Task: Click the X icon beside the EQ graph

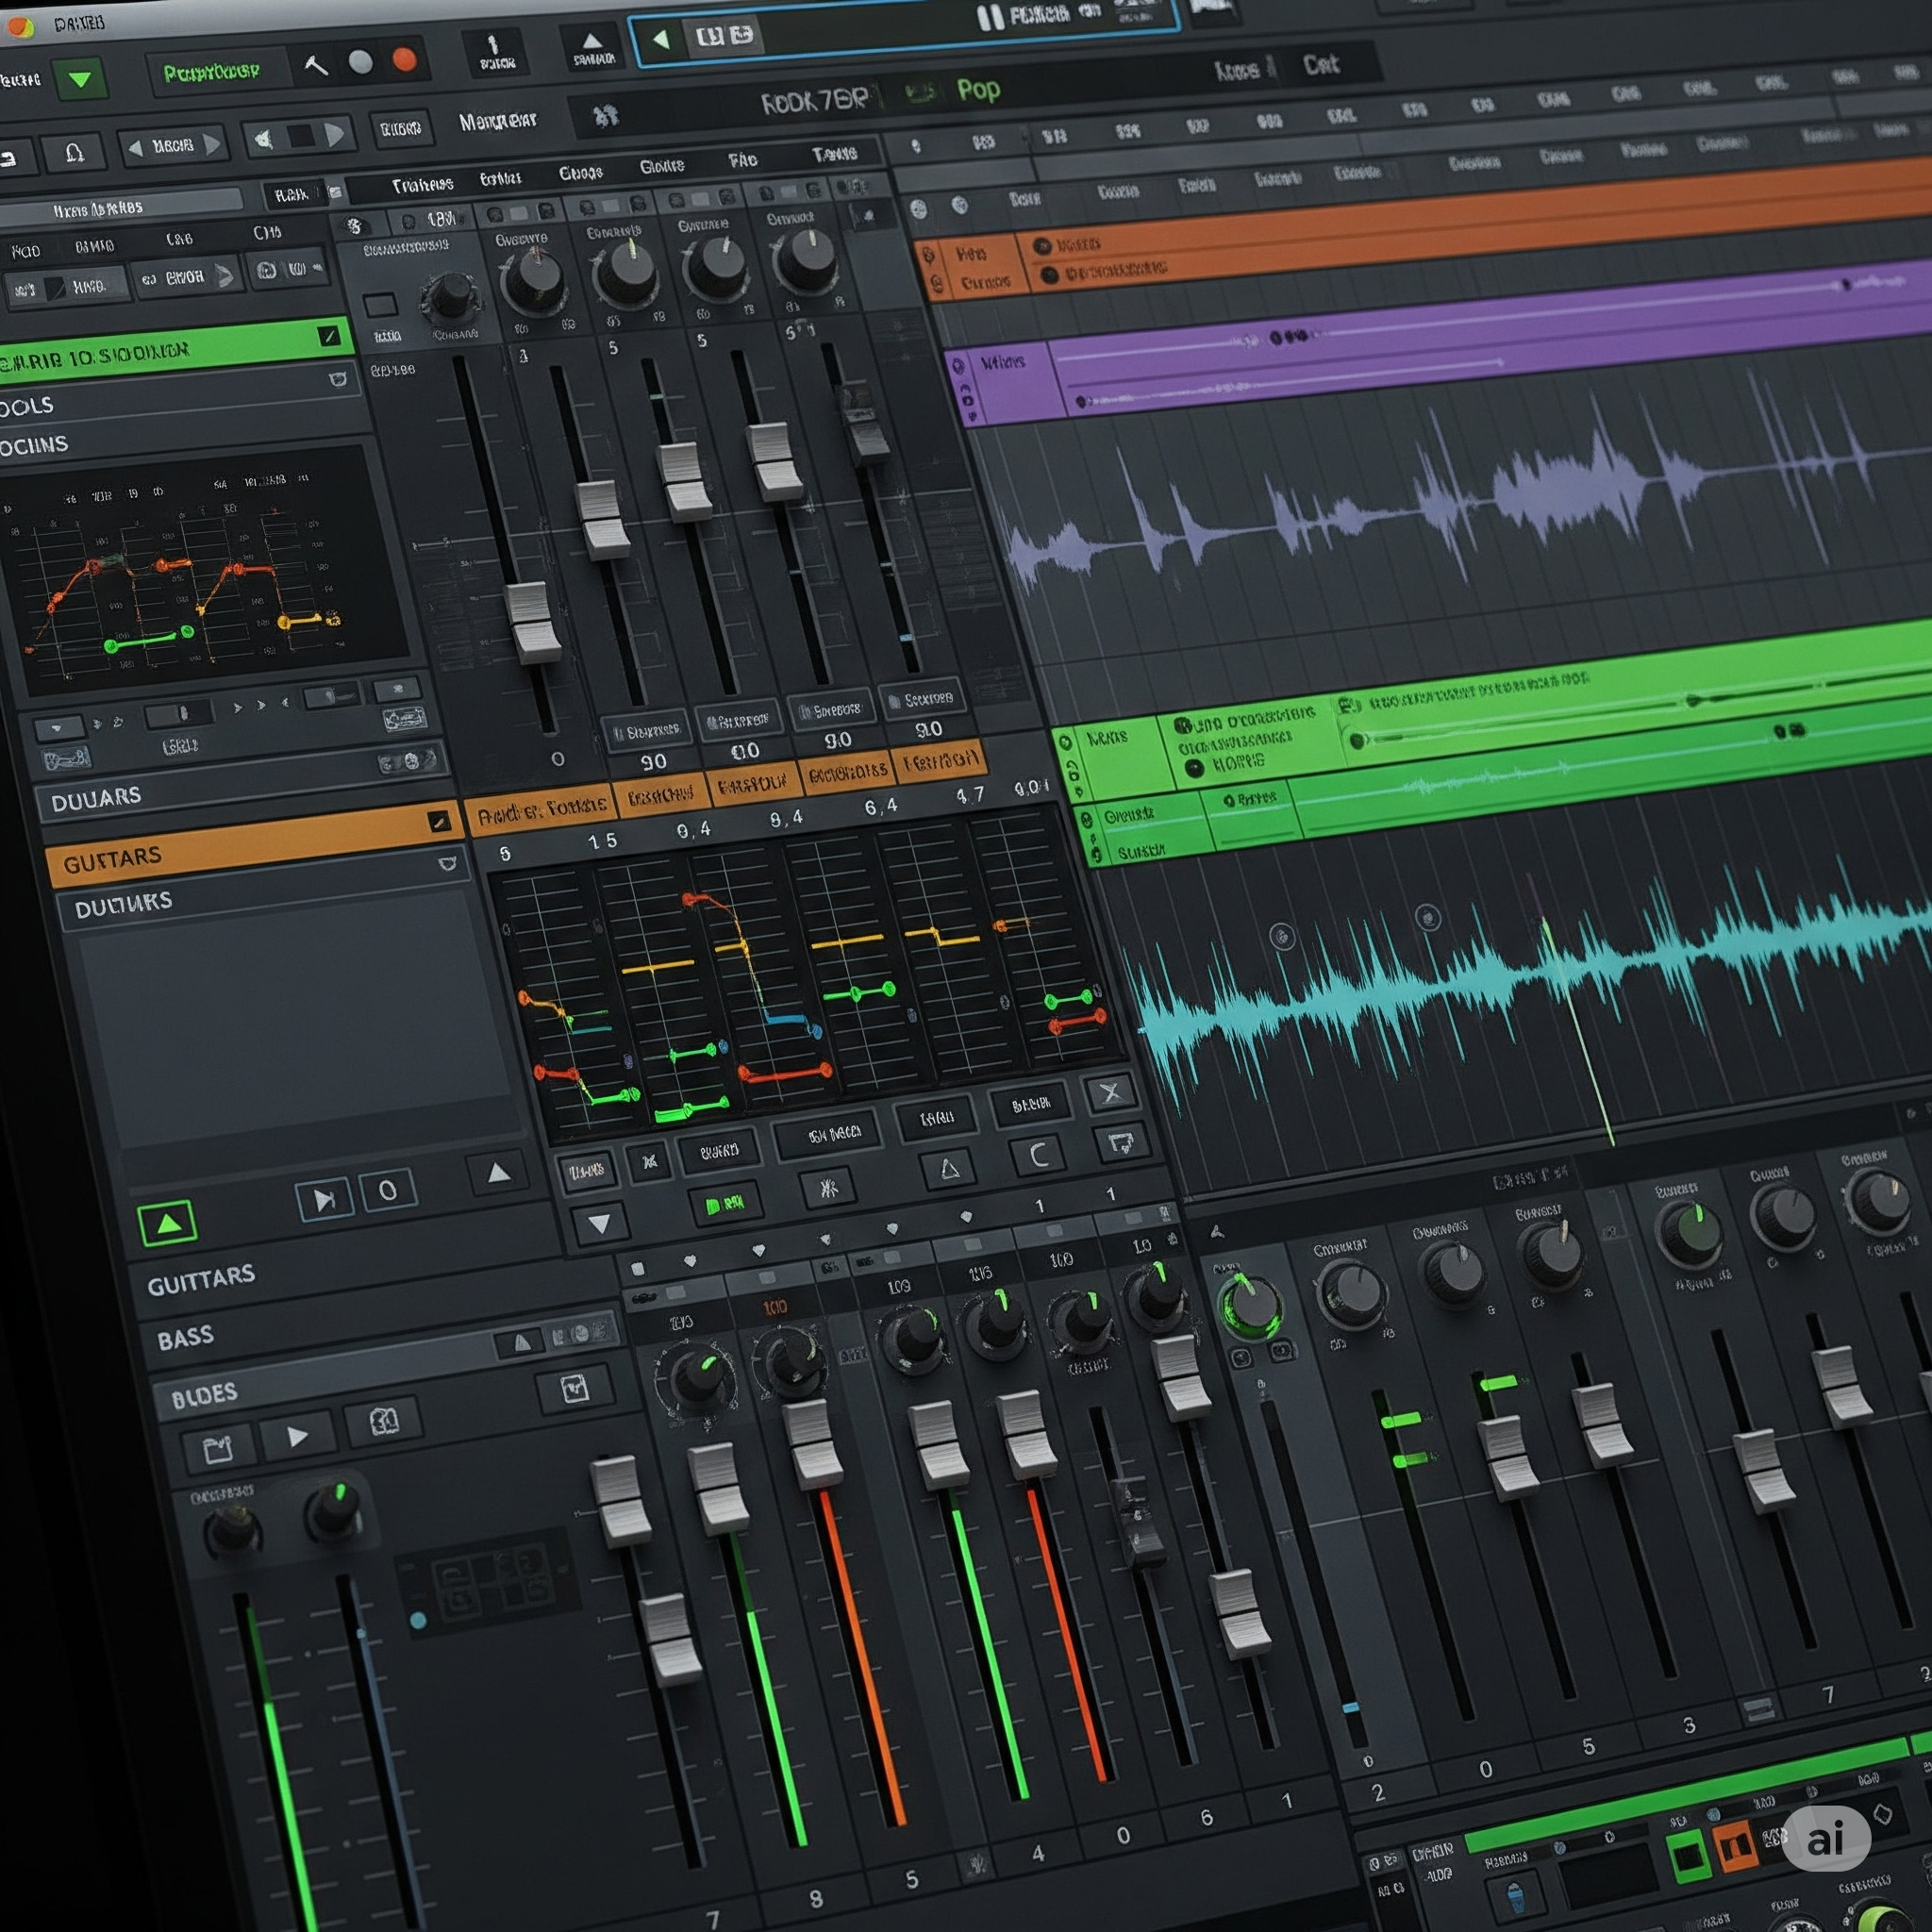Action: click(x=1110, y=1093)
